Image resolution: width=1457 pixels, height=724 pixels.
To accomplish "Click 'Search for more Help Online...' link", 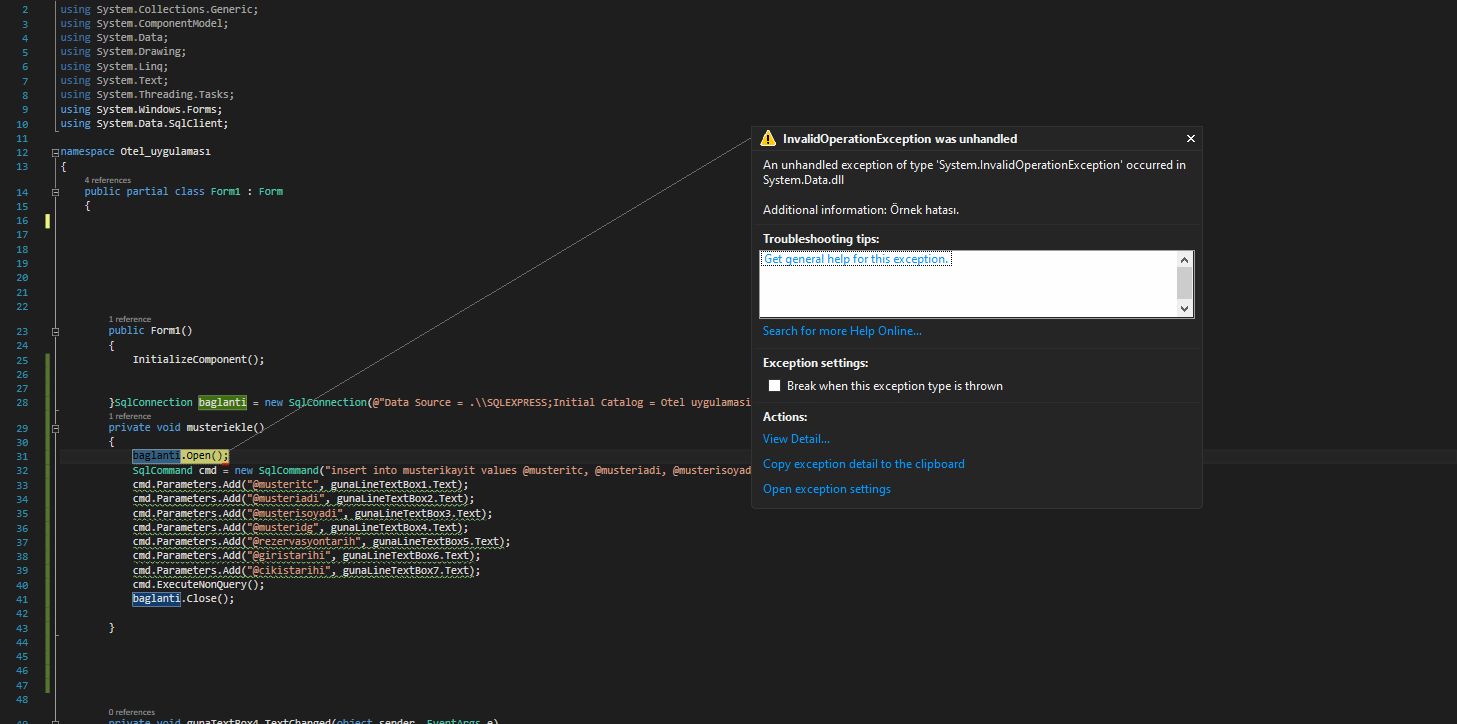I will [x=842, y=331].
